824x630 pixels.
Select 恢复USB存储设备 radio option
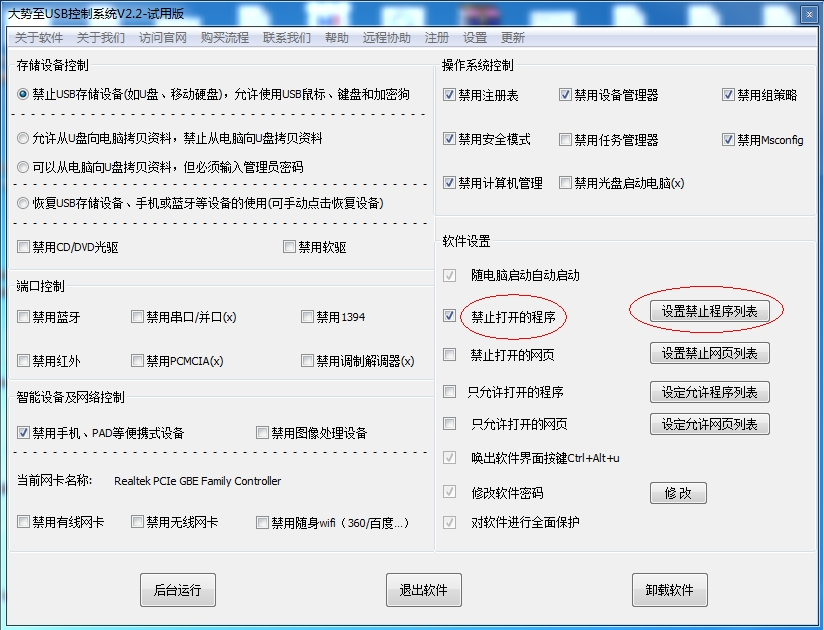pos(23,203)
